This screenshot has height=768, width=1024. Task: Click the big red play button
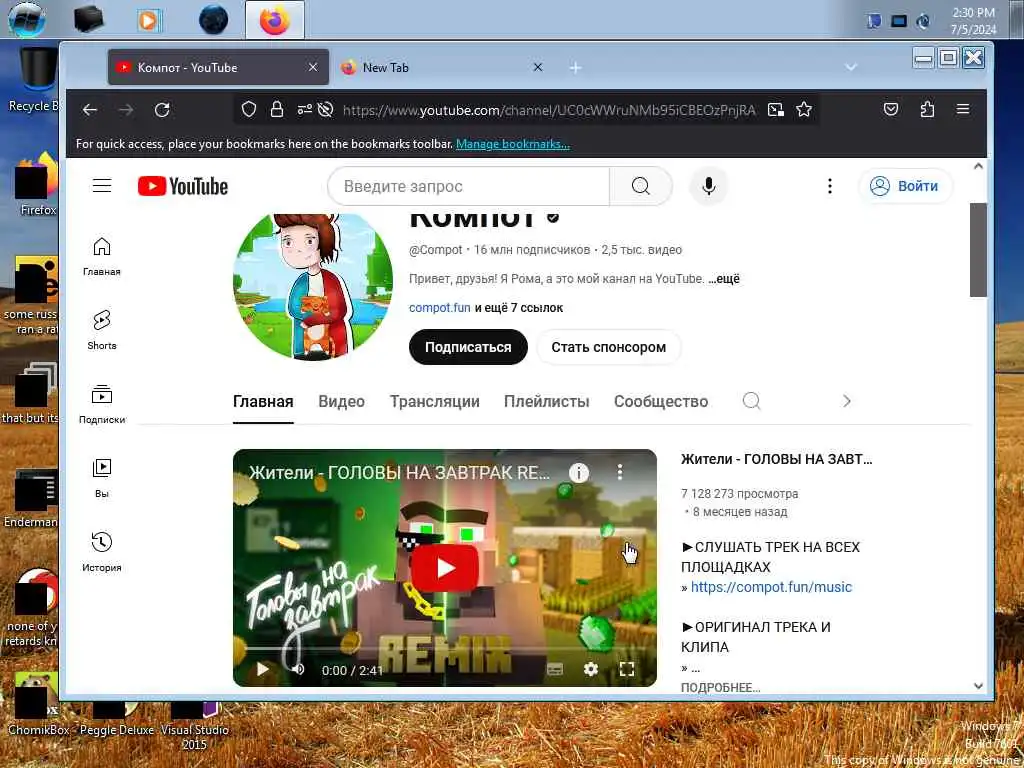click(445, 568)
